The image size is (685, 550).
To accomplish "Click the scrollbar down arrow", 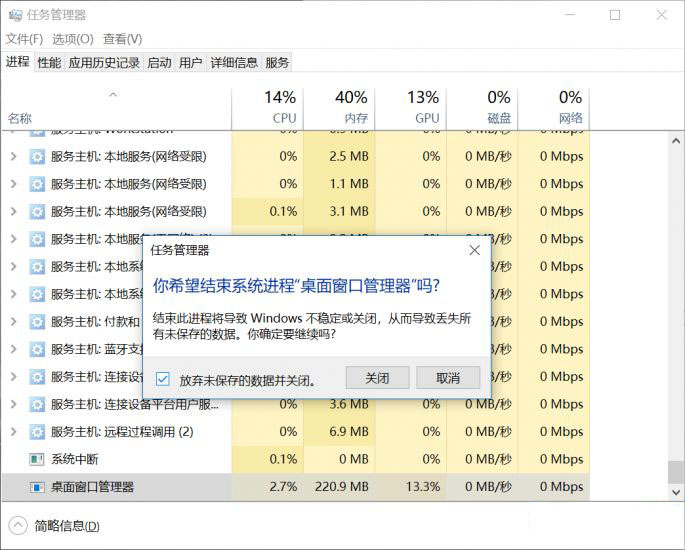I will pyautogui.click(x=676, y=492).
